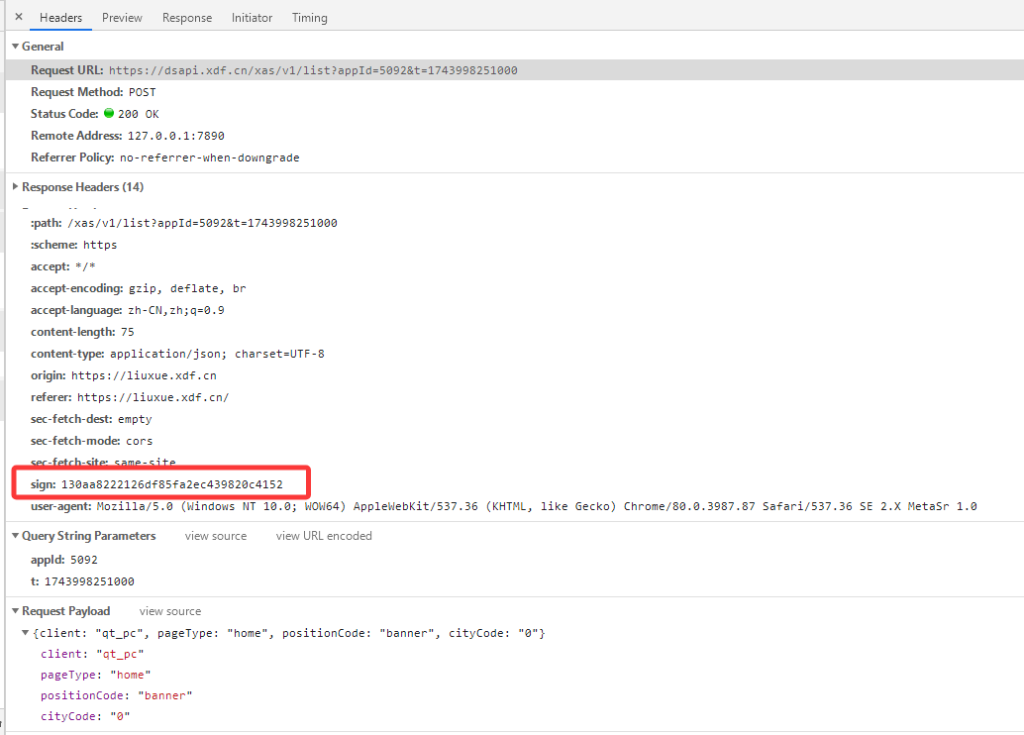Collapse the General section
The width and height of the screenshot is (1024, 735).
(15, 47)
